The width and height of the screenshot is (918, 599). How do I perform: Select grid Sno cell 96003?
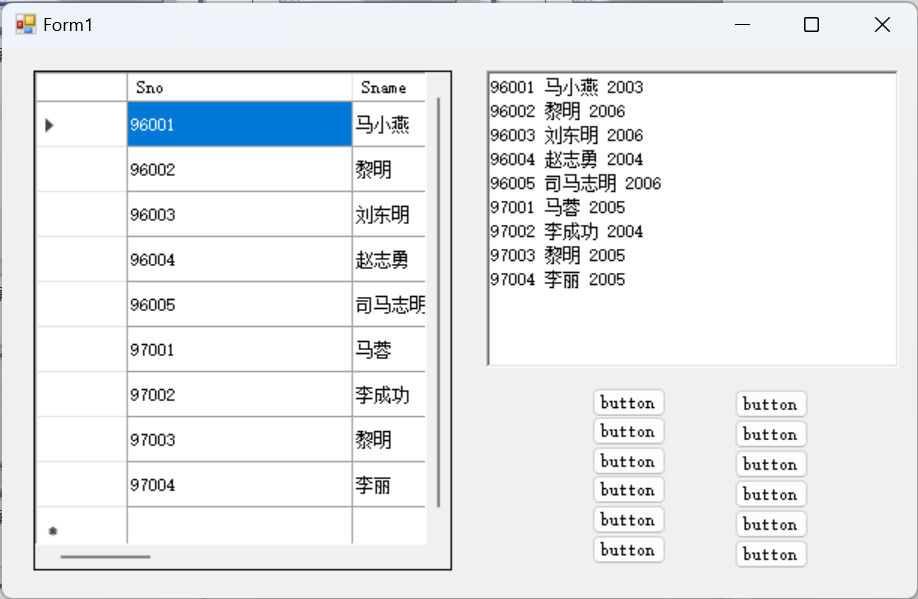(x=239, y=214)
